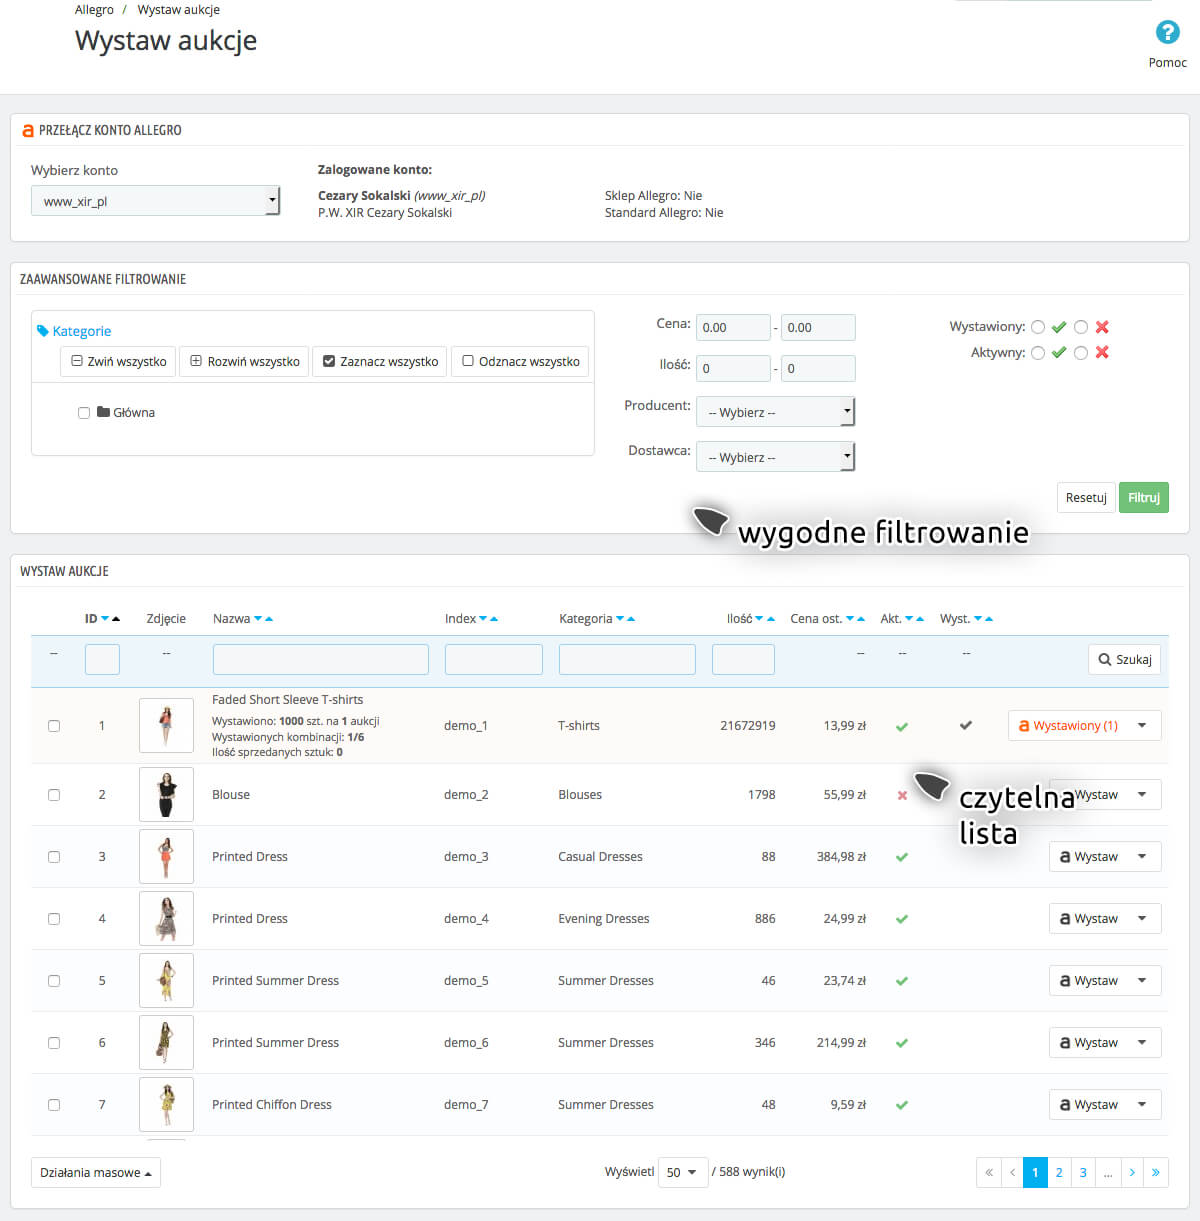Sort Ilość column ascending arrow
The width and height of the screenshot is (1200, 1221).
(771, 619)
